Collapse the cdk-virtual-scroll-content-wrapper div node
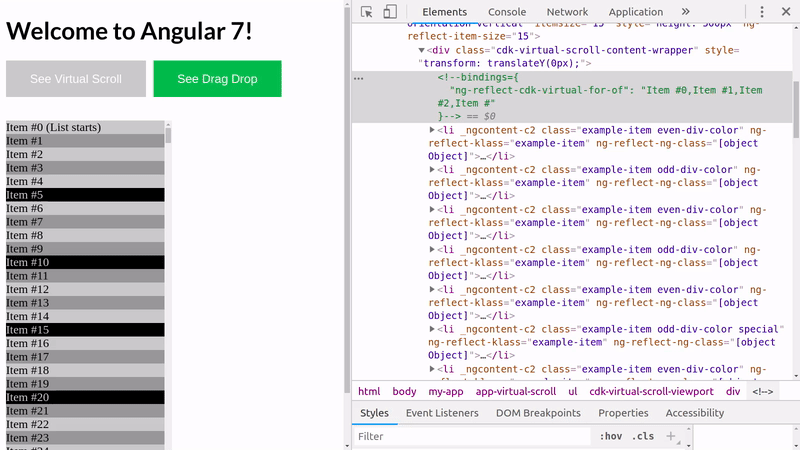This screenshot has width=800, height=450. [421, 49]
